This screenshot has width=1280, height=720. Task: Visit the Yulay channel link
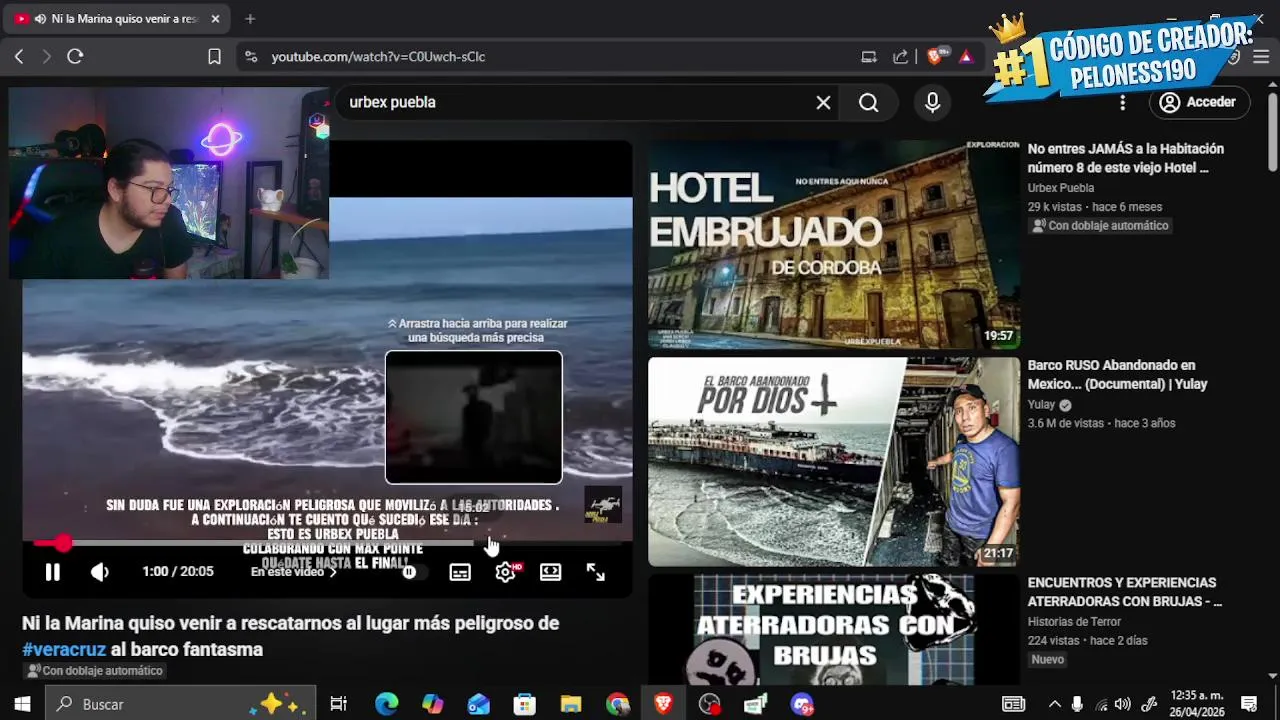(1041, 405)
